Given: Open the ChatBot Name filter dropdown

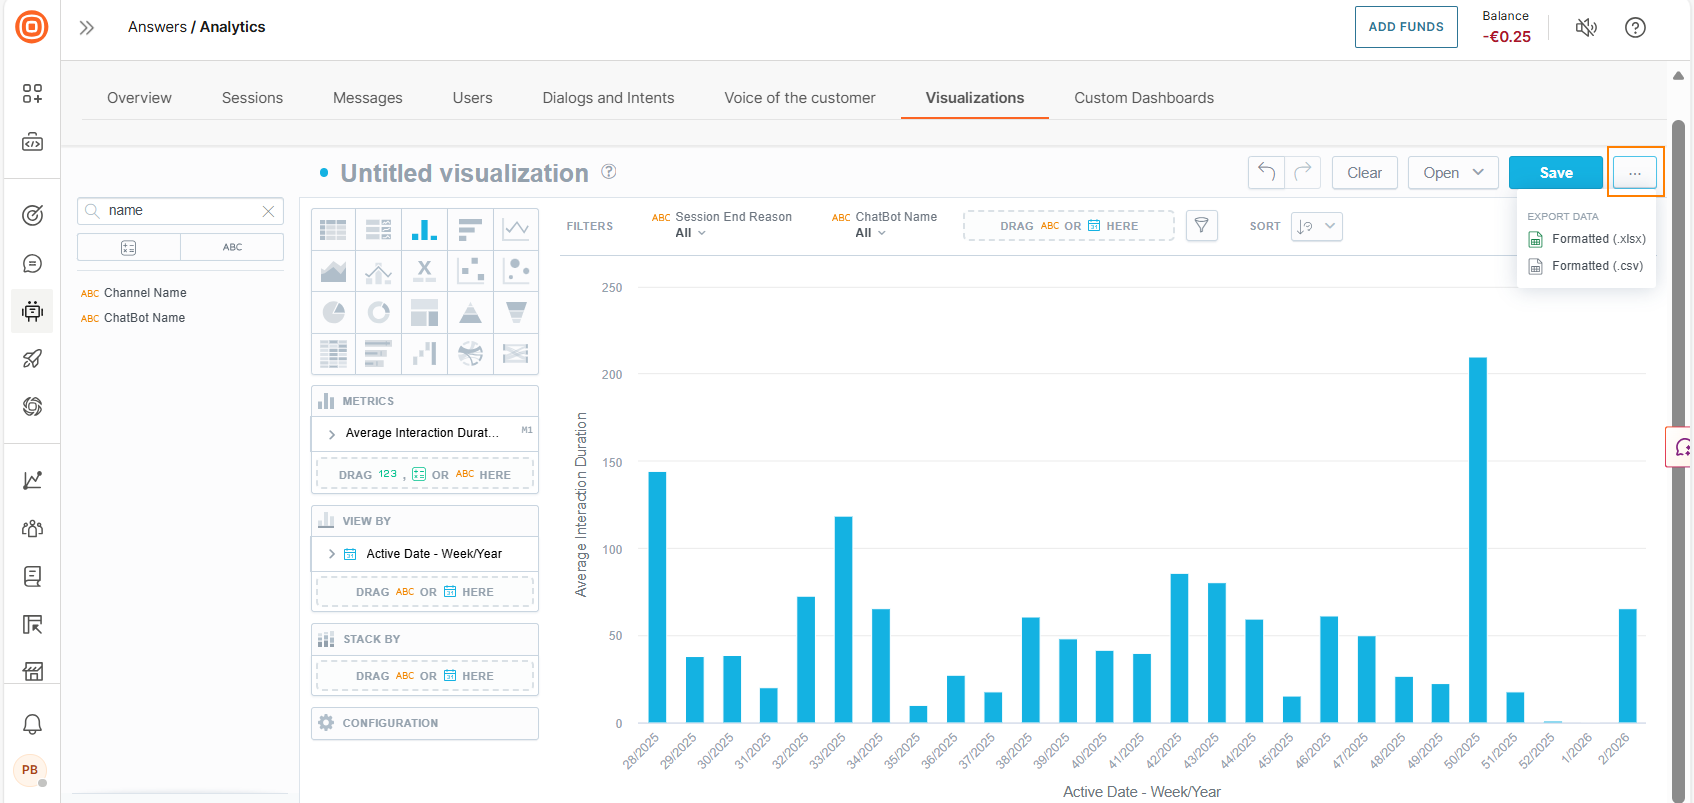Looking at the screenshot, I should [884, 225].
